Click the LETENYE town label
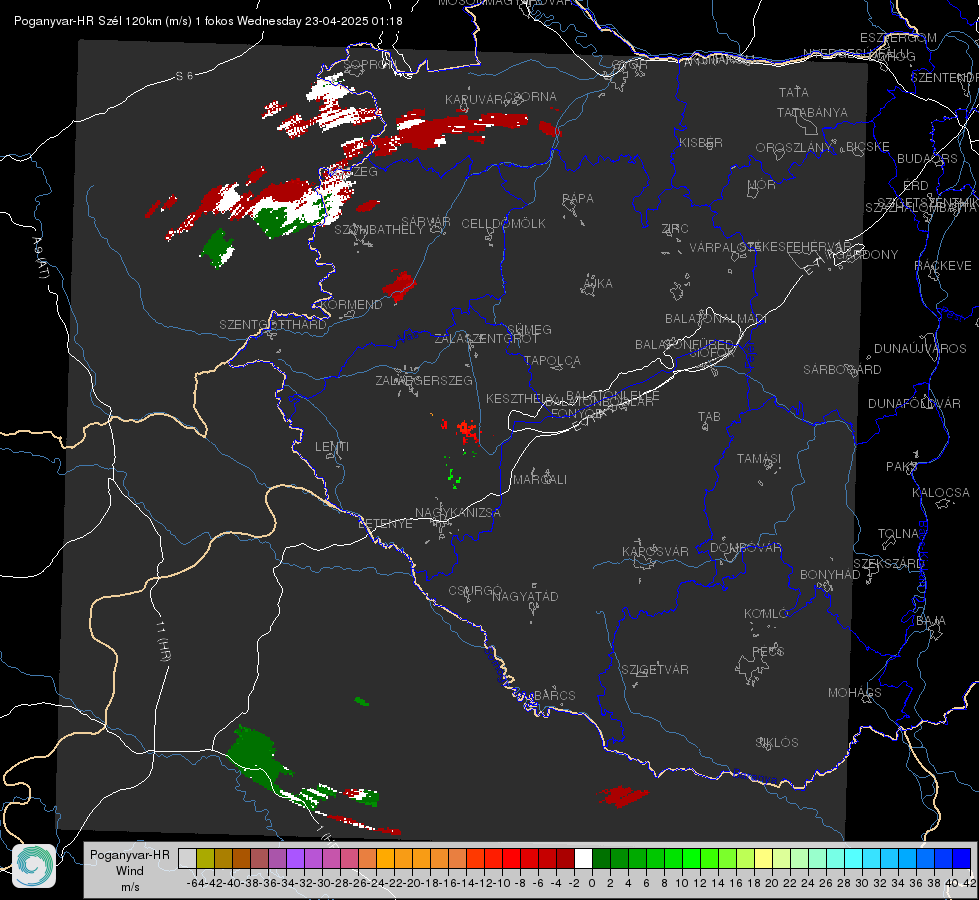The image size is (979, 900). click(x=385, y=523)
